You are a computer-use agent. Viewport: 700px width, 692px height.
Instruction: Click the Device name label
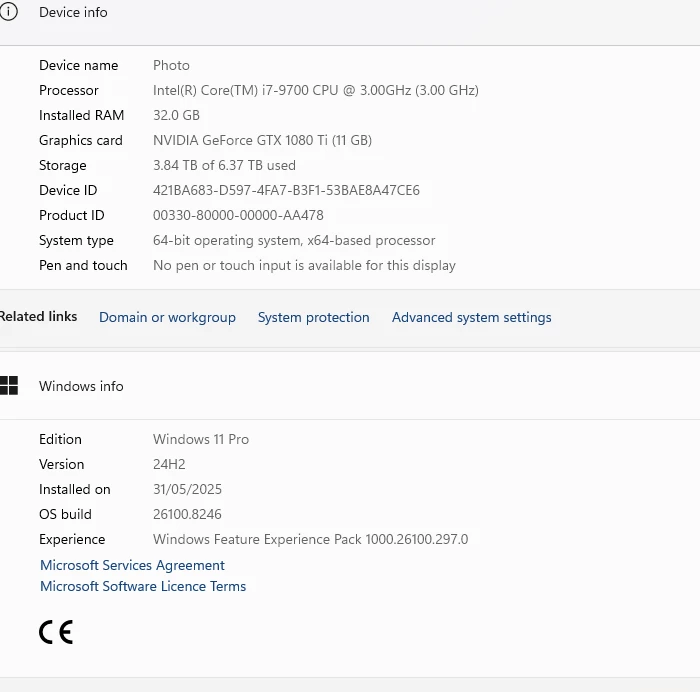click(79, 66)
